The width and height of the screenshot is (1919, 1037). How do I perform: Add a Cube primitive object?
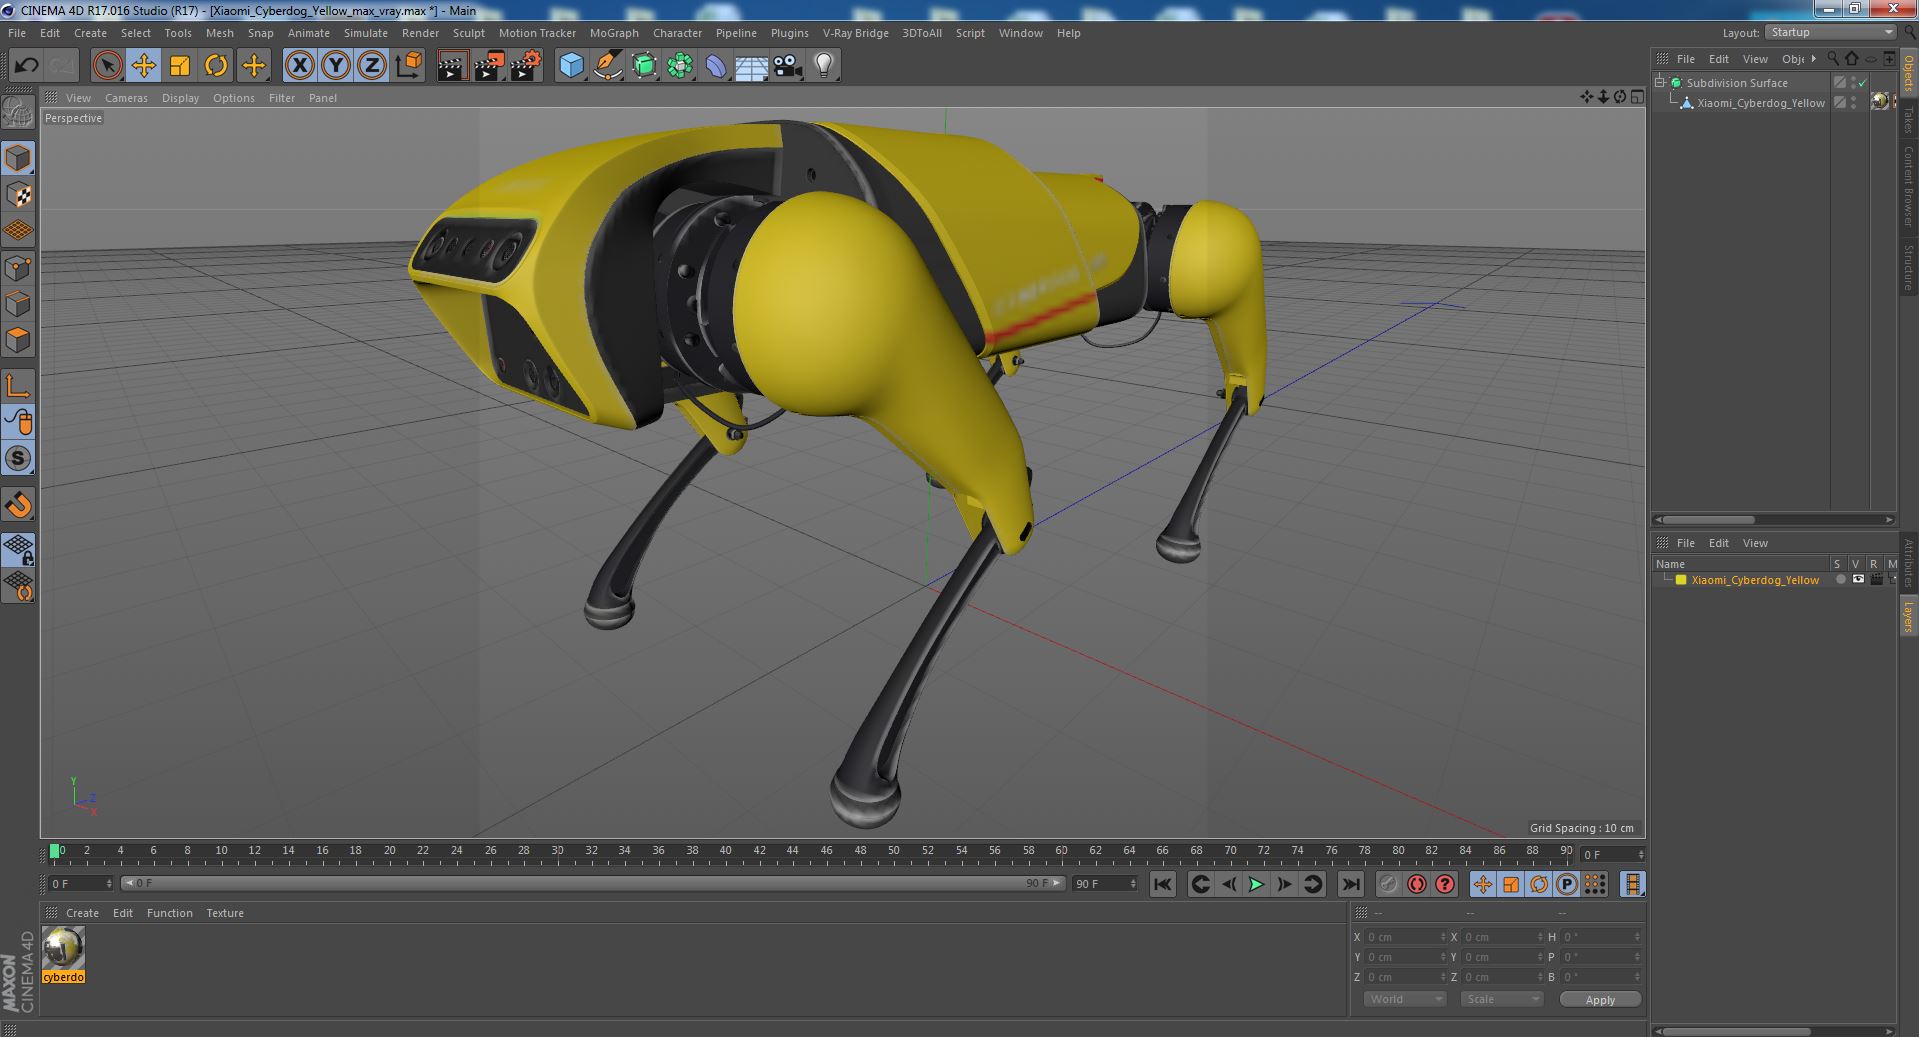[x=571, y=66]
